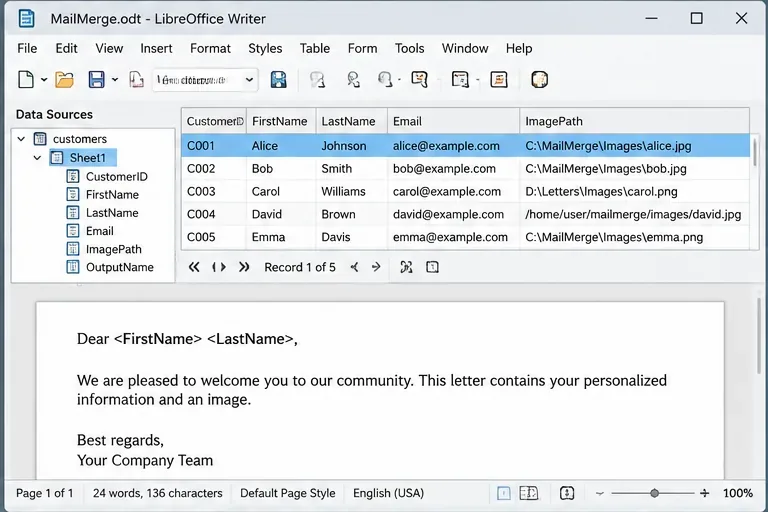768x512 pixels.
Task: Open the File menu
Action: pyautogui.click(x=27, y=49)
